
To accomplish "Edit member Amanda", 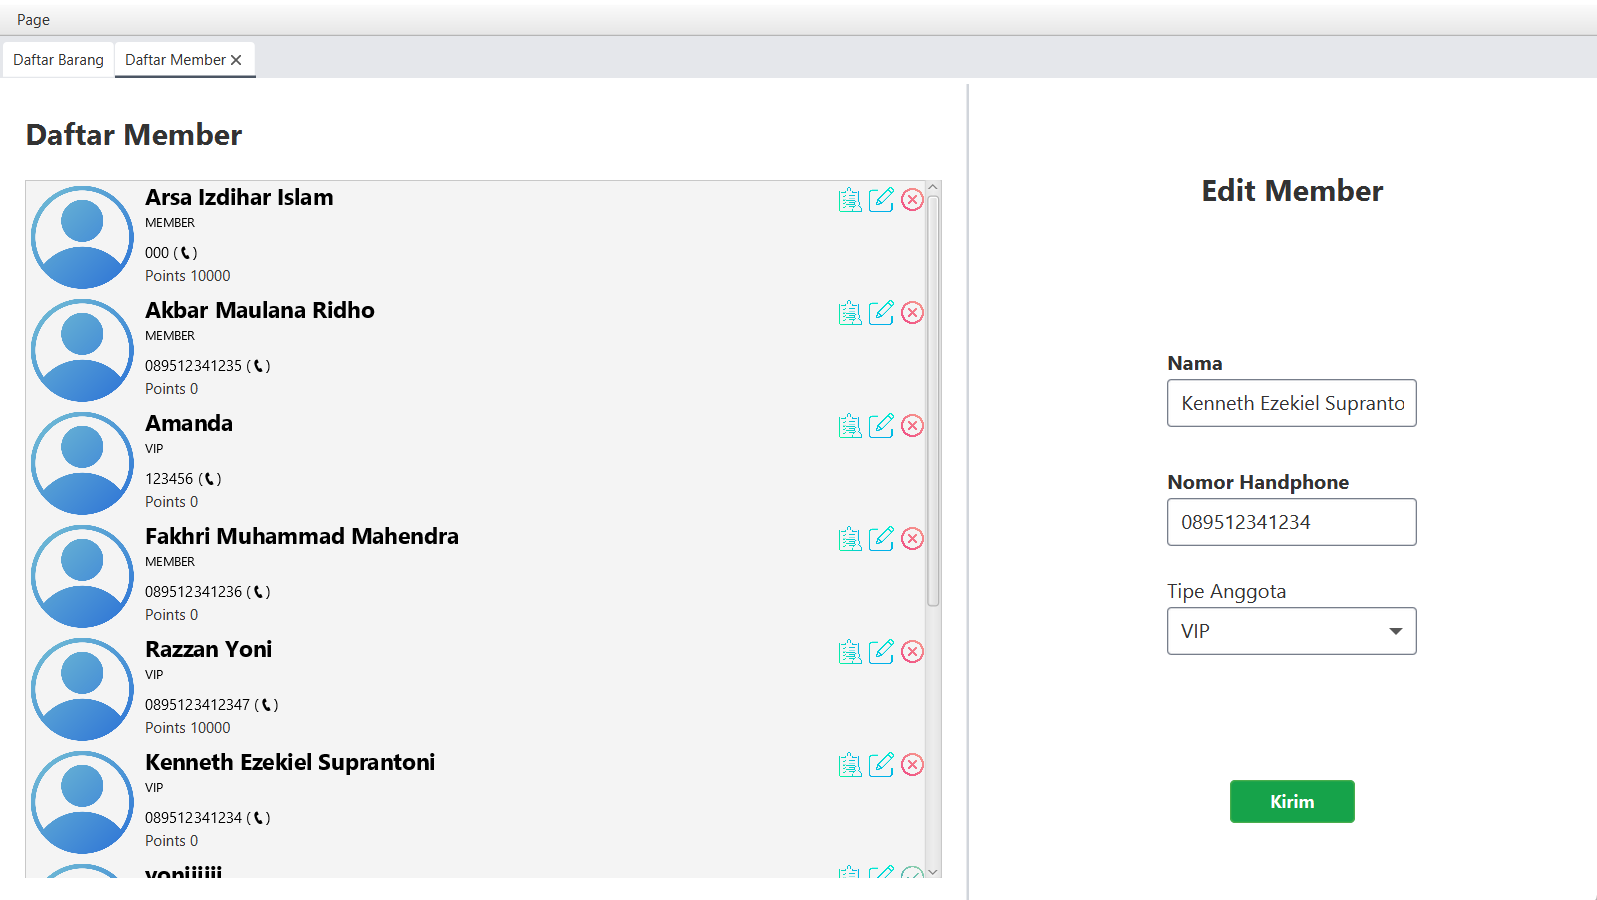I will click(x=881, y=426).
